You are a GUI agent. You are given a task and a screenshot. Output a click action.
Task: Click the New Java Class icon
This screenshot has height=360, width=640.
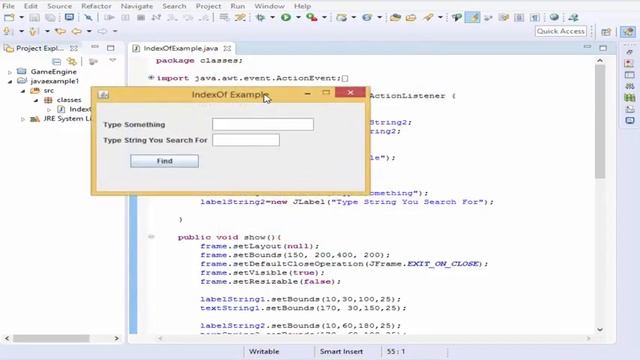point(367,18)
